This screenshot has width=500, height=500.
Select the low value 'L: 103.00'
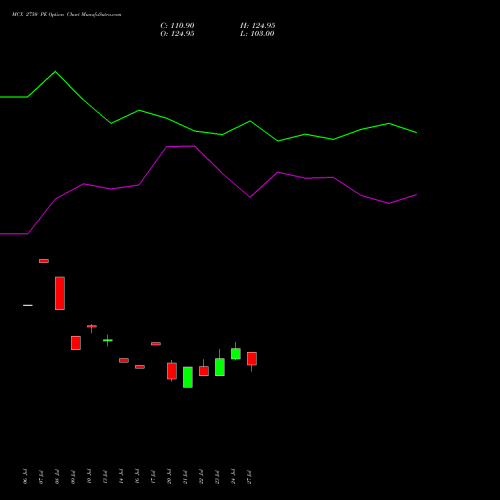[257, 34]
